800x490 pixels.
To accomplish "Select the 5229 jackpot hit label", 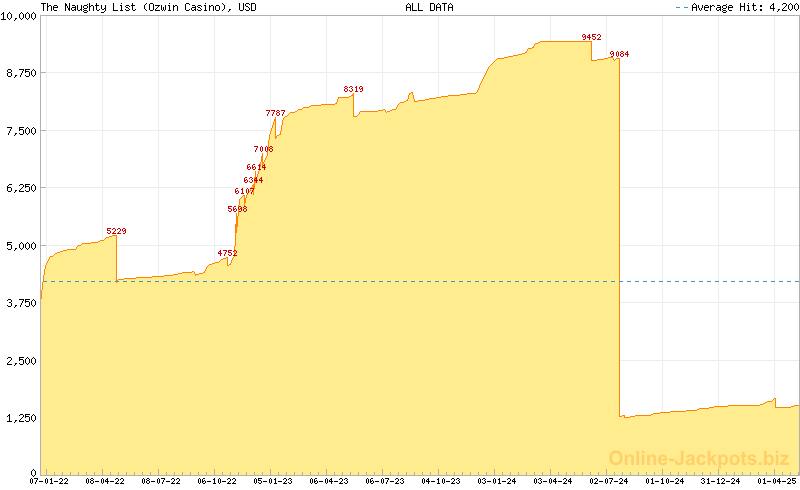I will pyautogui.click(x=116, y=231).
